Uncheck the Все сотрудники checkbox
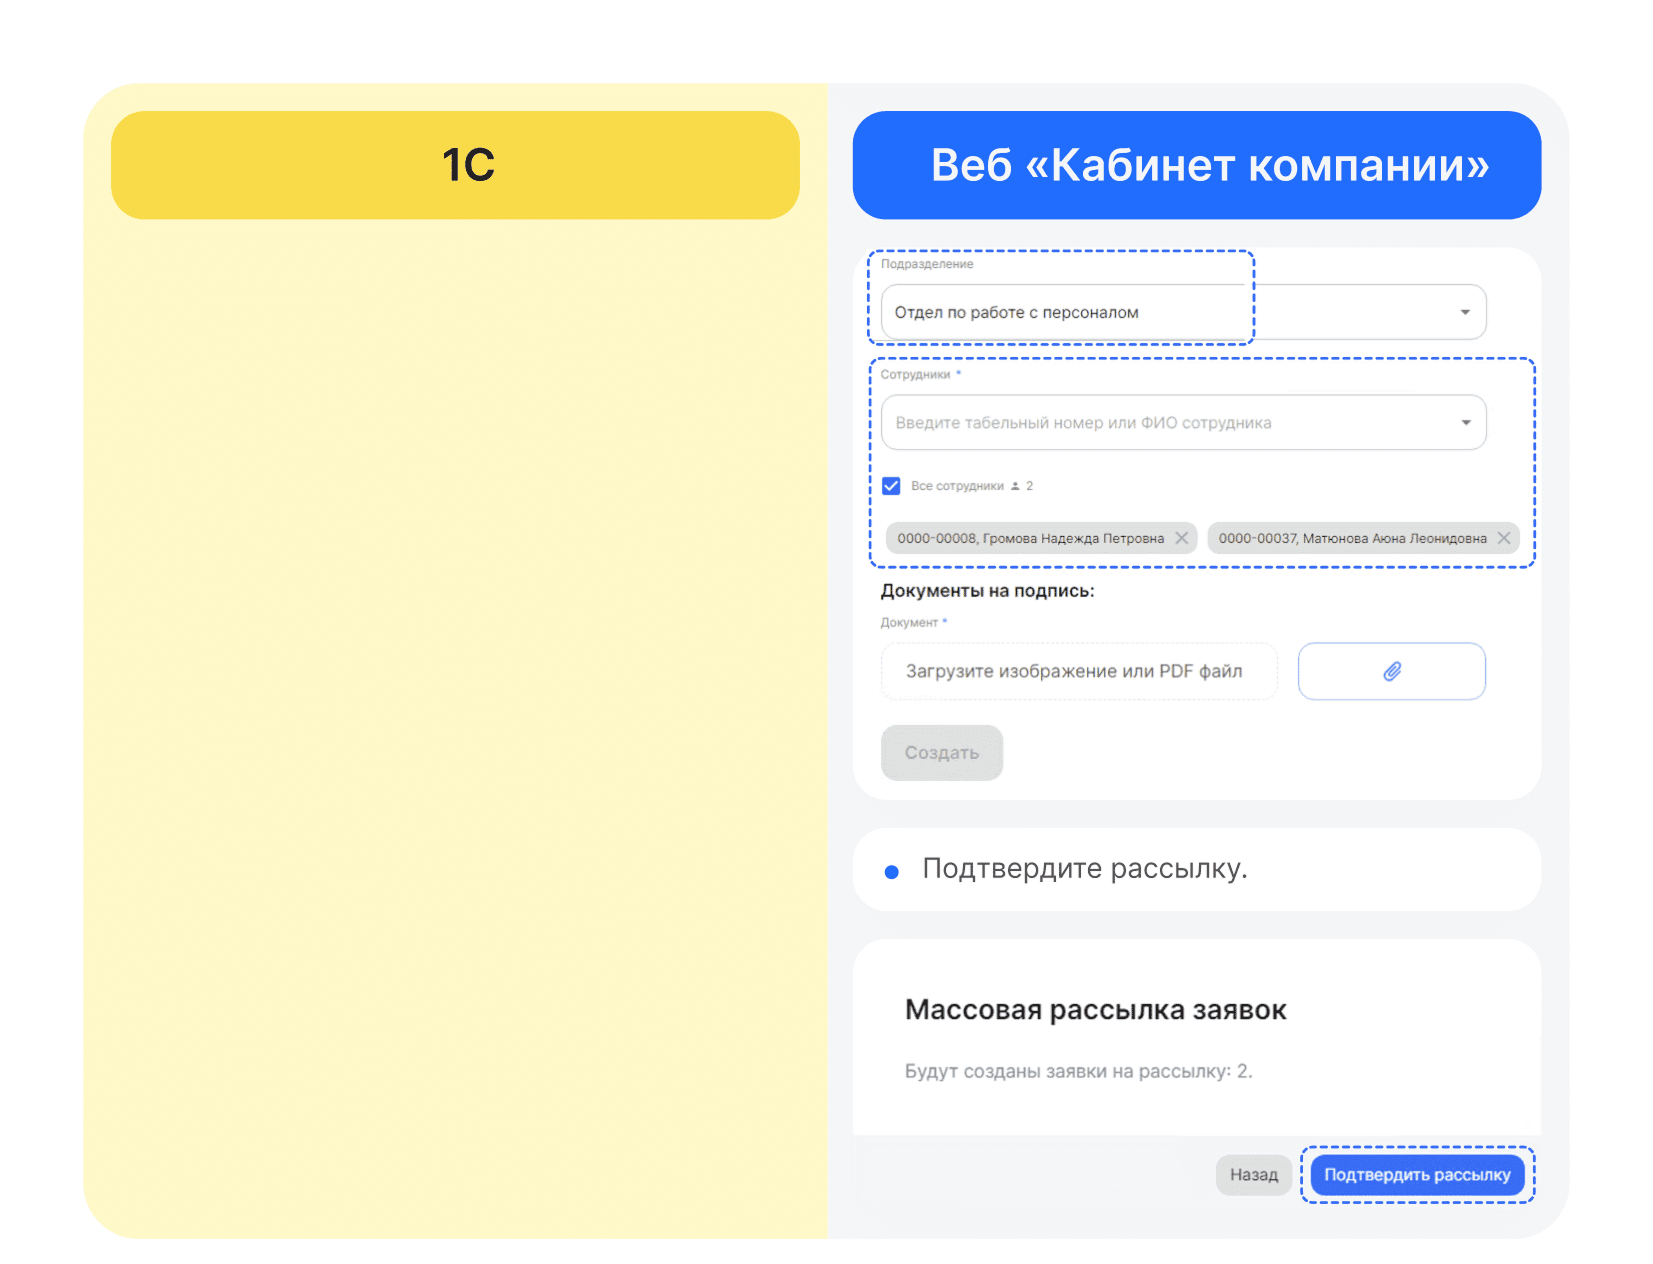The image size is (1653, 1264). [891, 486]
